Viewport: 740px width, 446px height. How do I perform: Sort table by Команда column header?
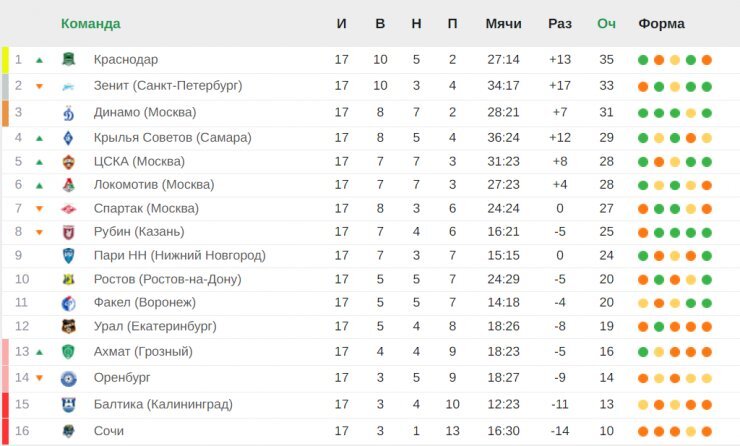click(91, 24)
